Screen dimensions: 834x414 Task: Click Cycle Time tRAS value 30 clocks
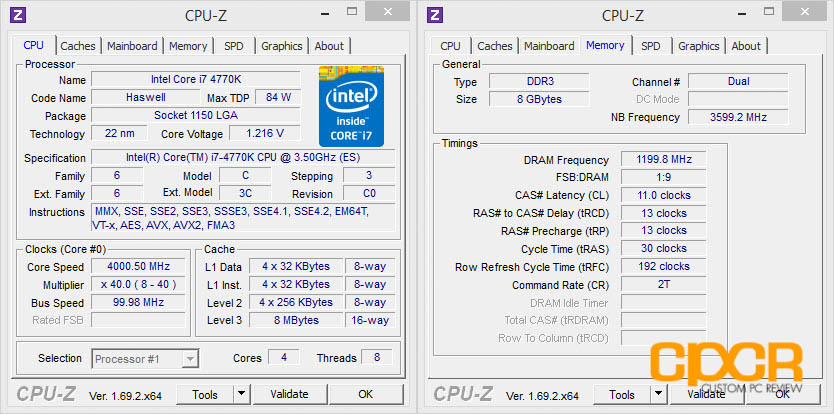(x=664, y=249)
